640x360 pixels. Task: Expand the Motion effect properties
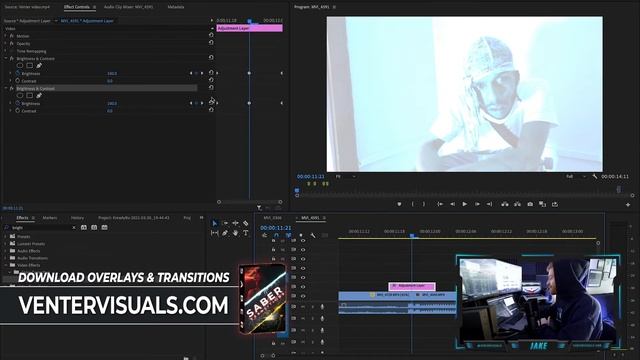pos(6,36)
